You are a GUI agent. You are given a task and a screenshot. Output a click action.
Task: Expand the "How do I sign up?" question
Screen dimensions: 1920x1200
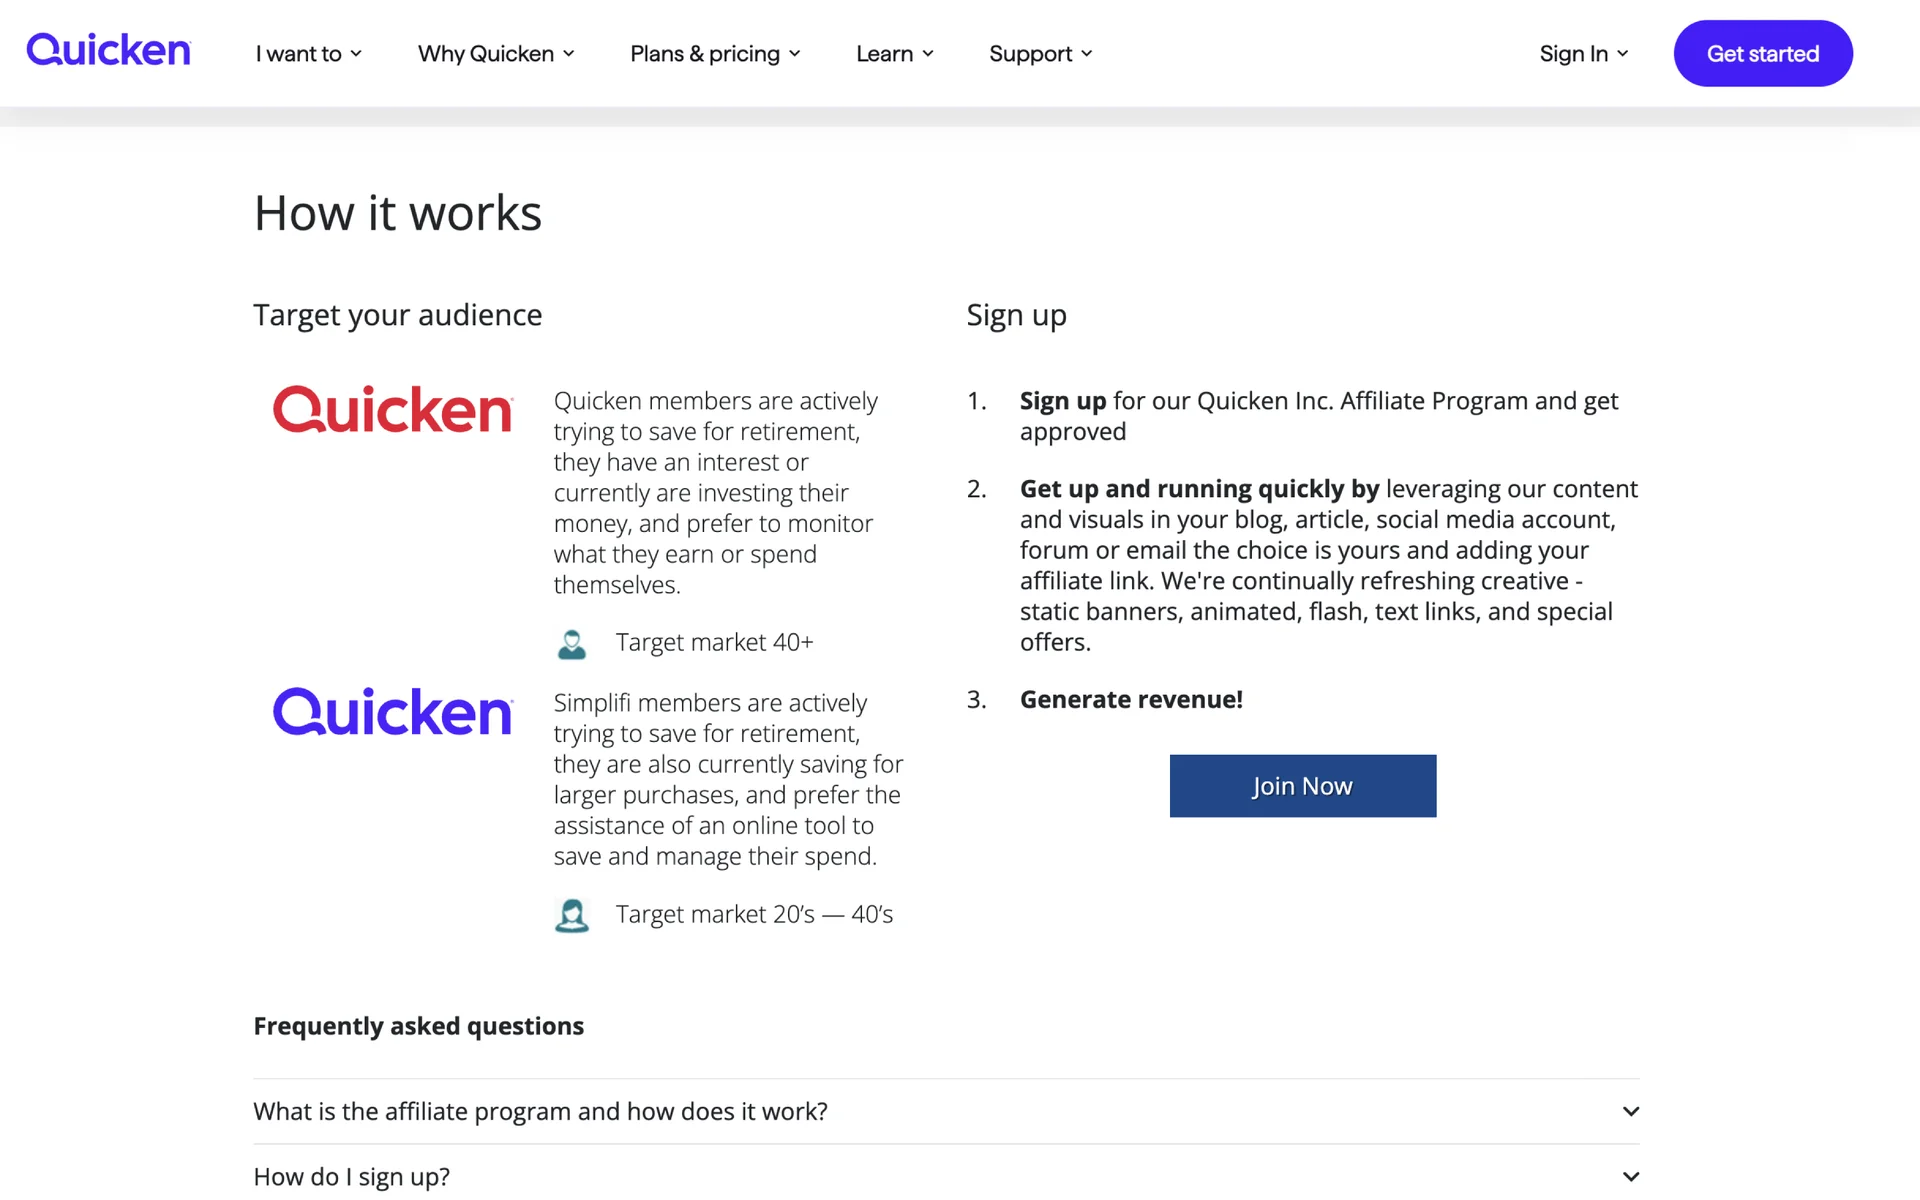[x=352, y=1177]
